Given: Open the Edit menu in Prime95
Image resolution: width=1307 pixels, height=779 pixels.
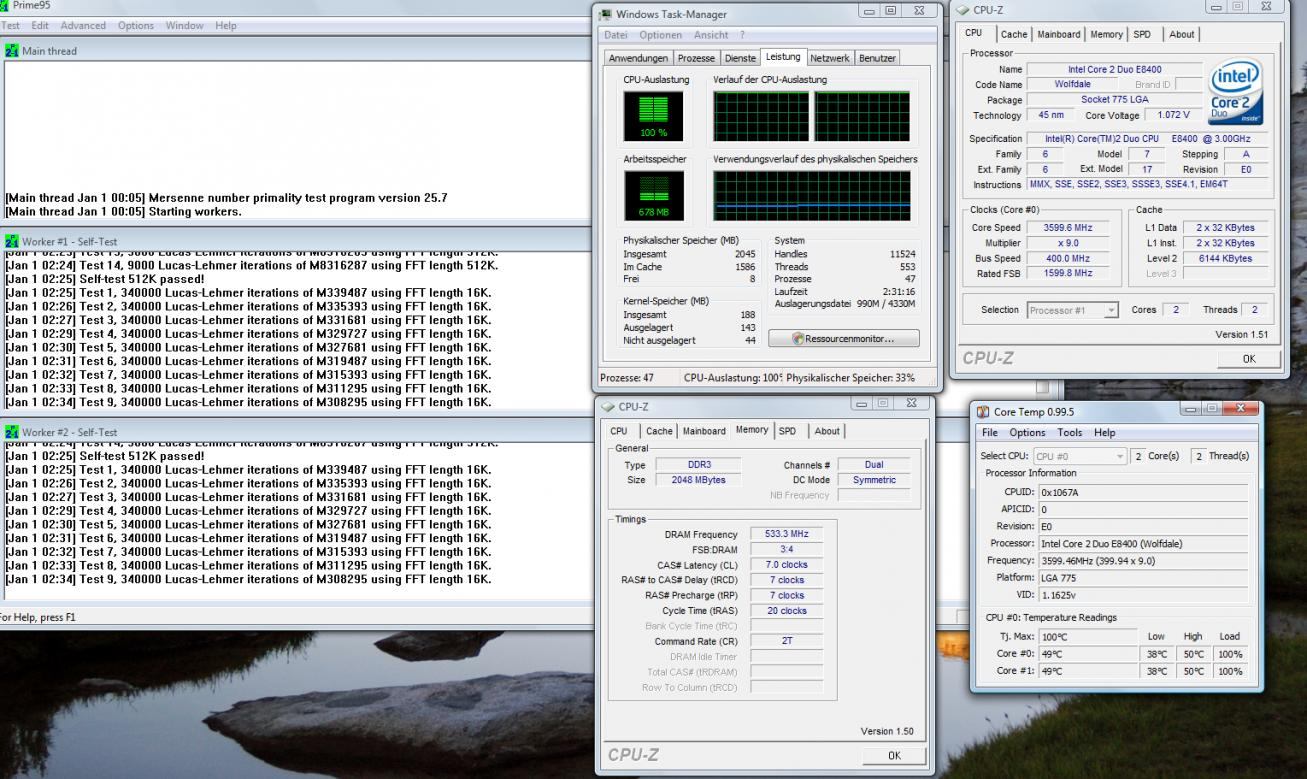Looking at the screenshot, I should [x=40, y=25].
